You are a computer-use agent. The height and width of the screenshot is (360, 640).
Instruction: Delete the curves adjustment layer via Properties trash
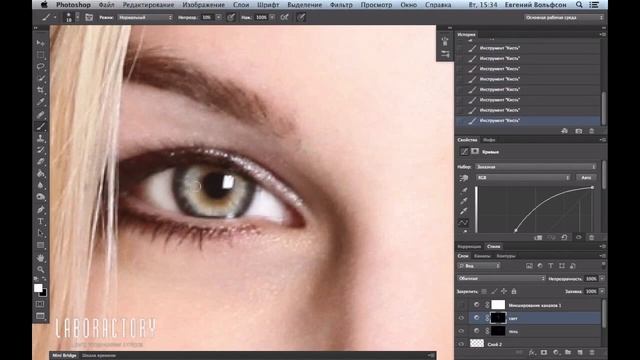pos(591,238)
